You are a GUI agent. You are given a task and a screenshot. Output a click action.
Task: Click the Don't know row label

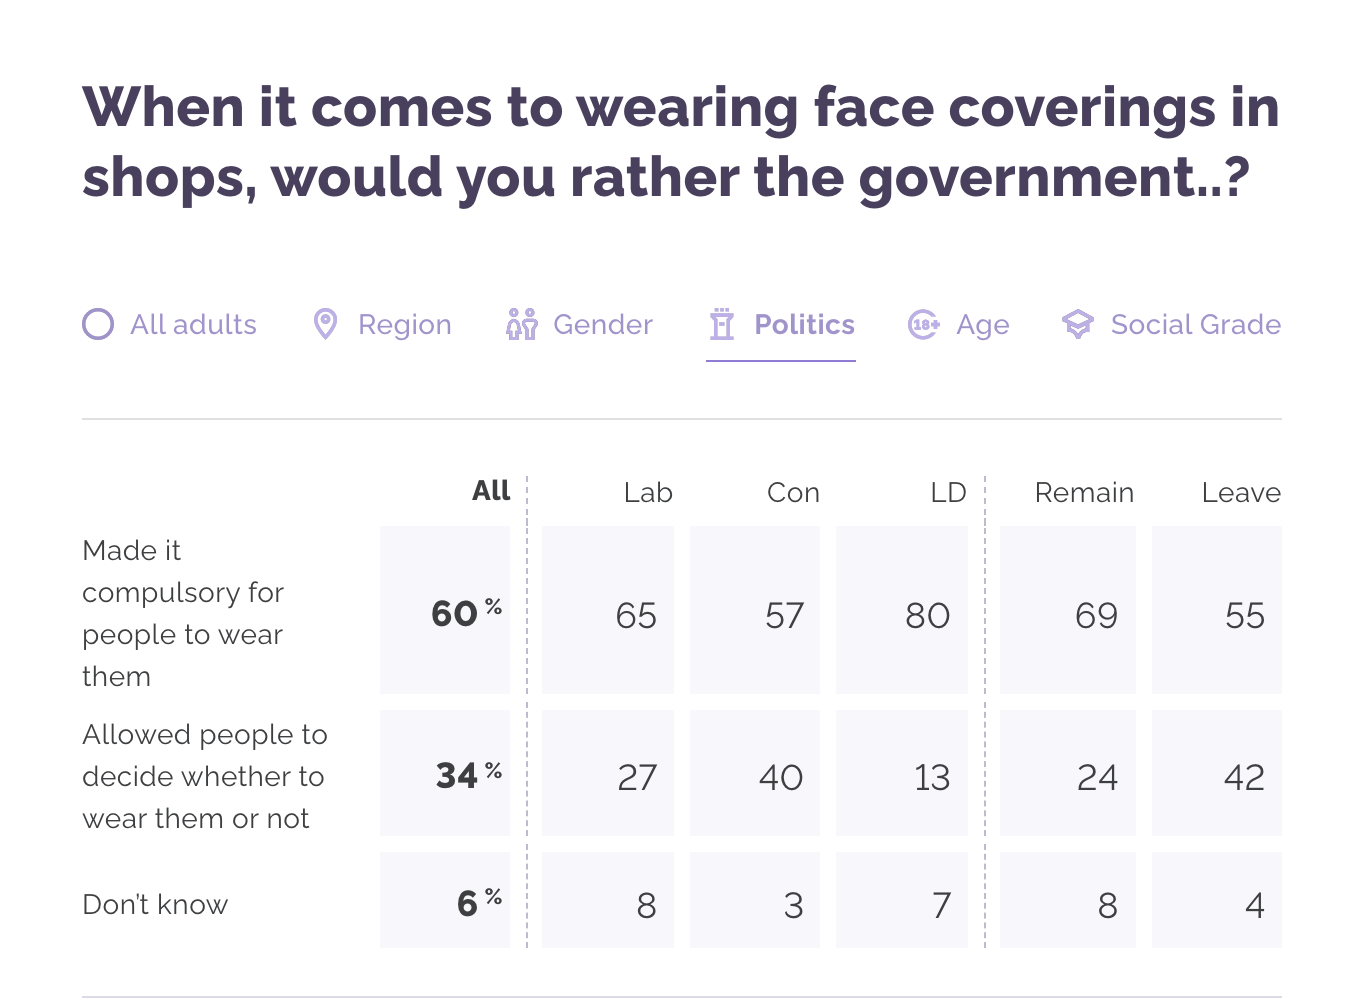155,904
